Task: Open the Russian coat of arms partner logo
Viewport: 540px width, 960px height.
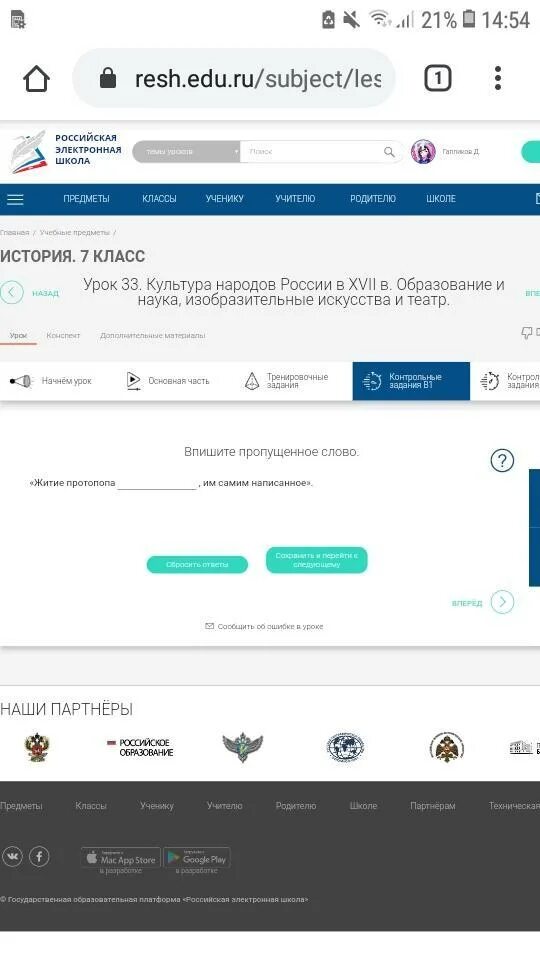Action: coord(37,748)
